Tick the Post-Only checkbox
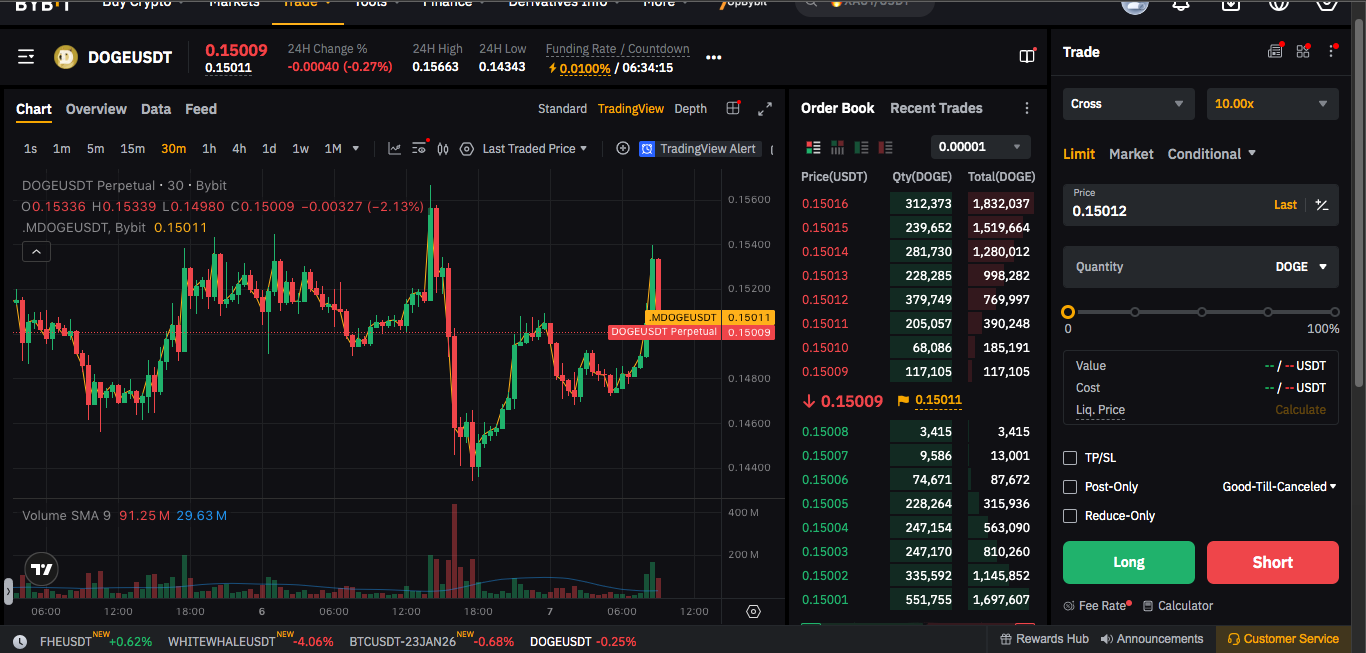This screenshot has height=653, width=1366. [x=1070, y=487]
